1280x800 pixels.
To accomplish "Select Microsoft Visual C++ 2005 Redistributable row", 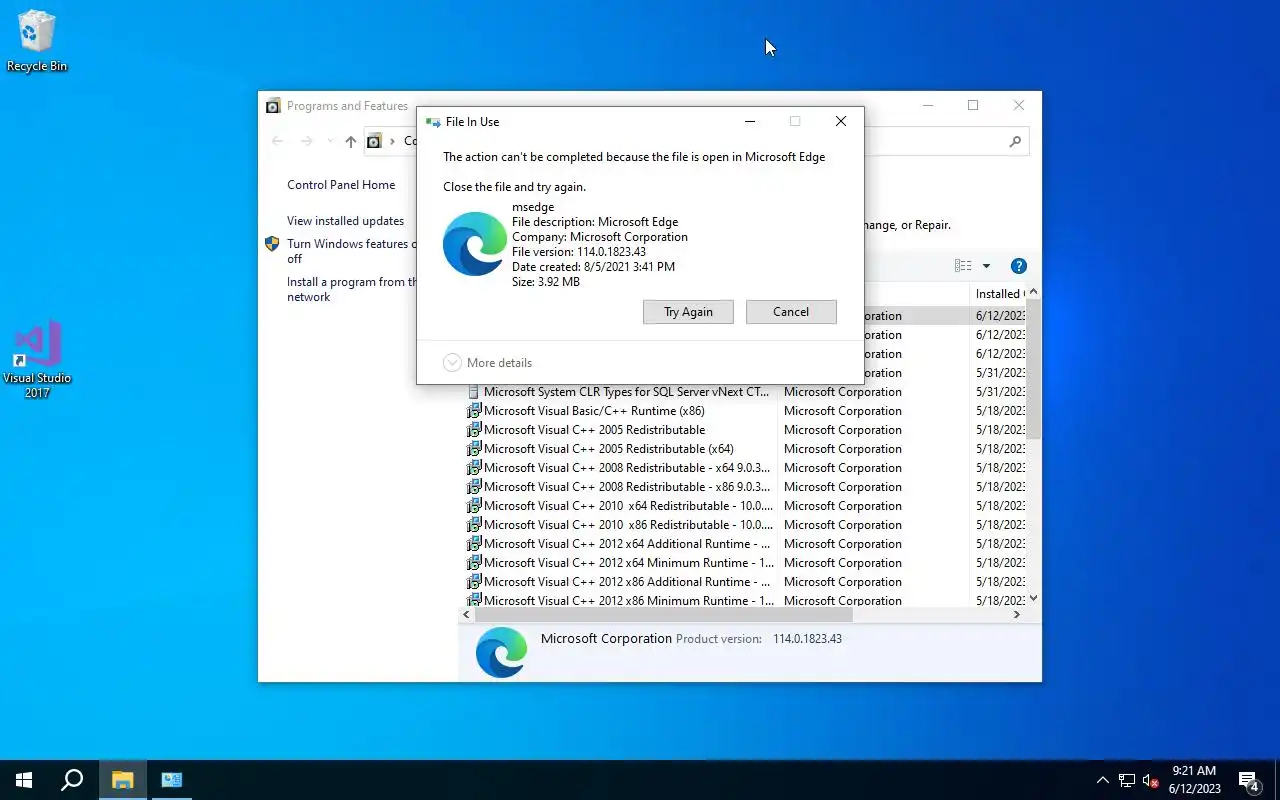I will tap(745, 430).
